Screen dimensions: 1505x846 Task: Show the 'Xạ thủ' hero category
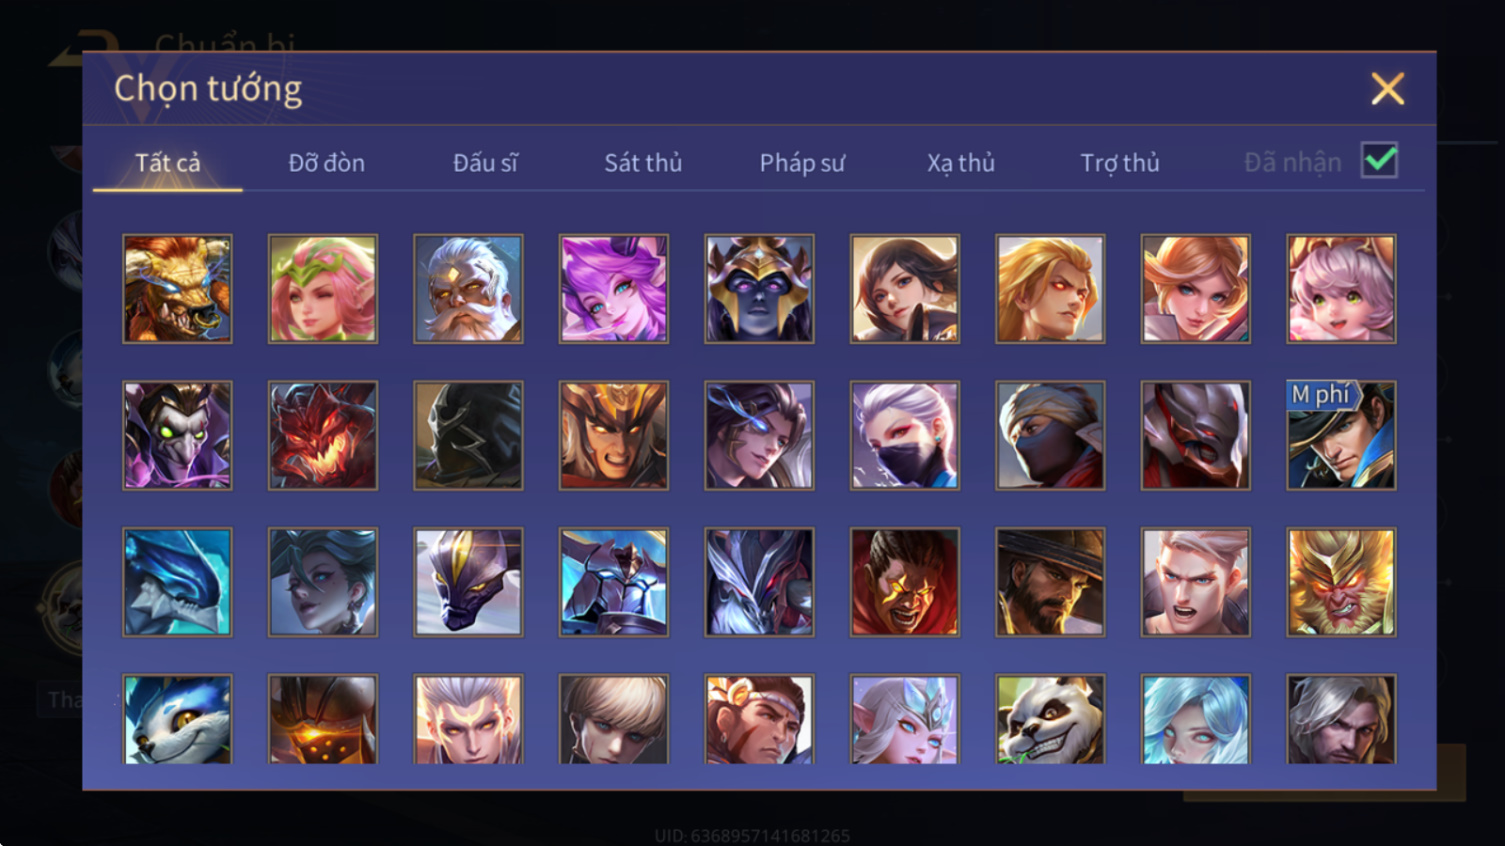tap(961, 162)
